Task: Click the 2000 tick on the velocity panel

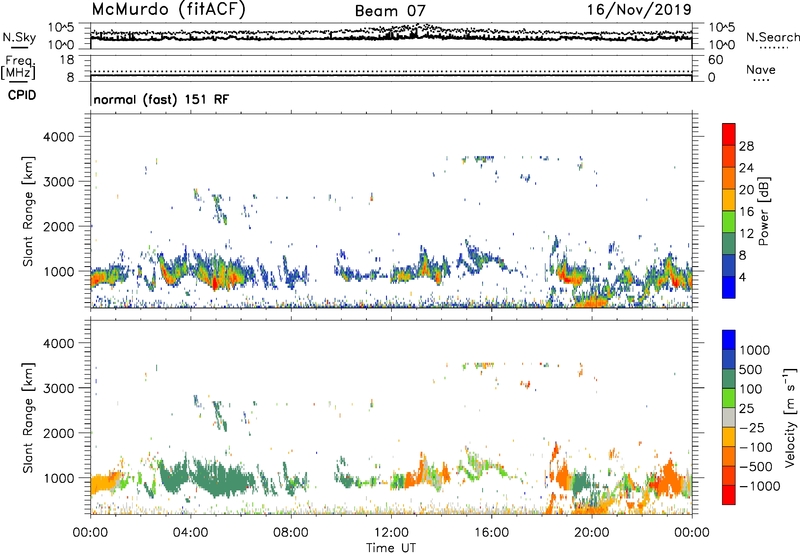Action: [59, 433]
